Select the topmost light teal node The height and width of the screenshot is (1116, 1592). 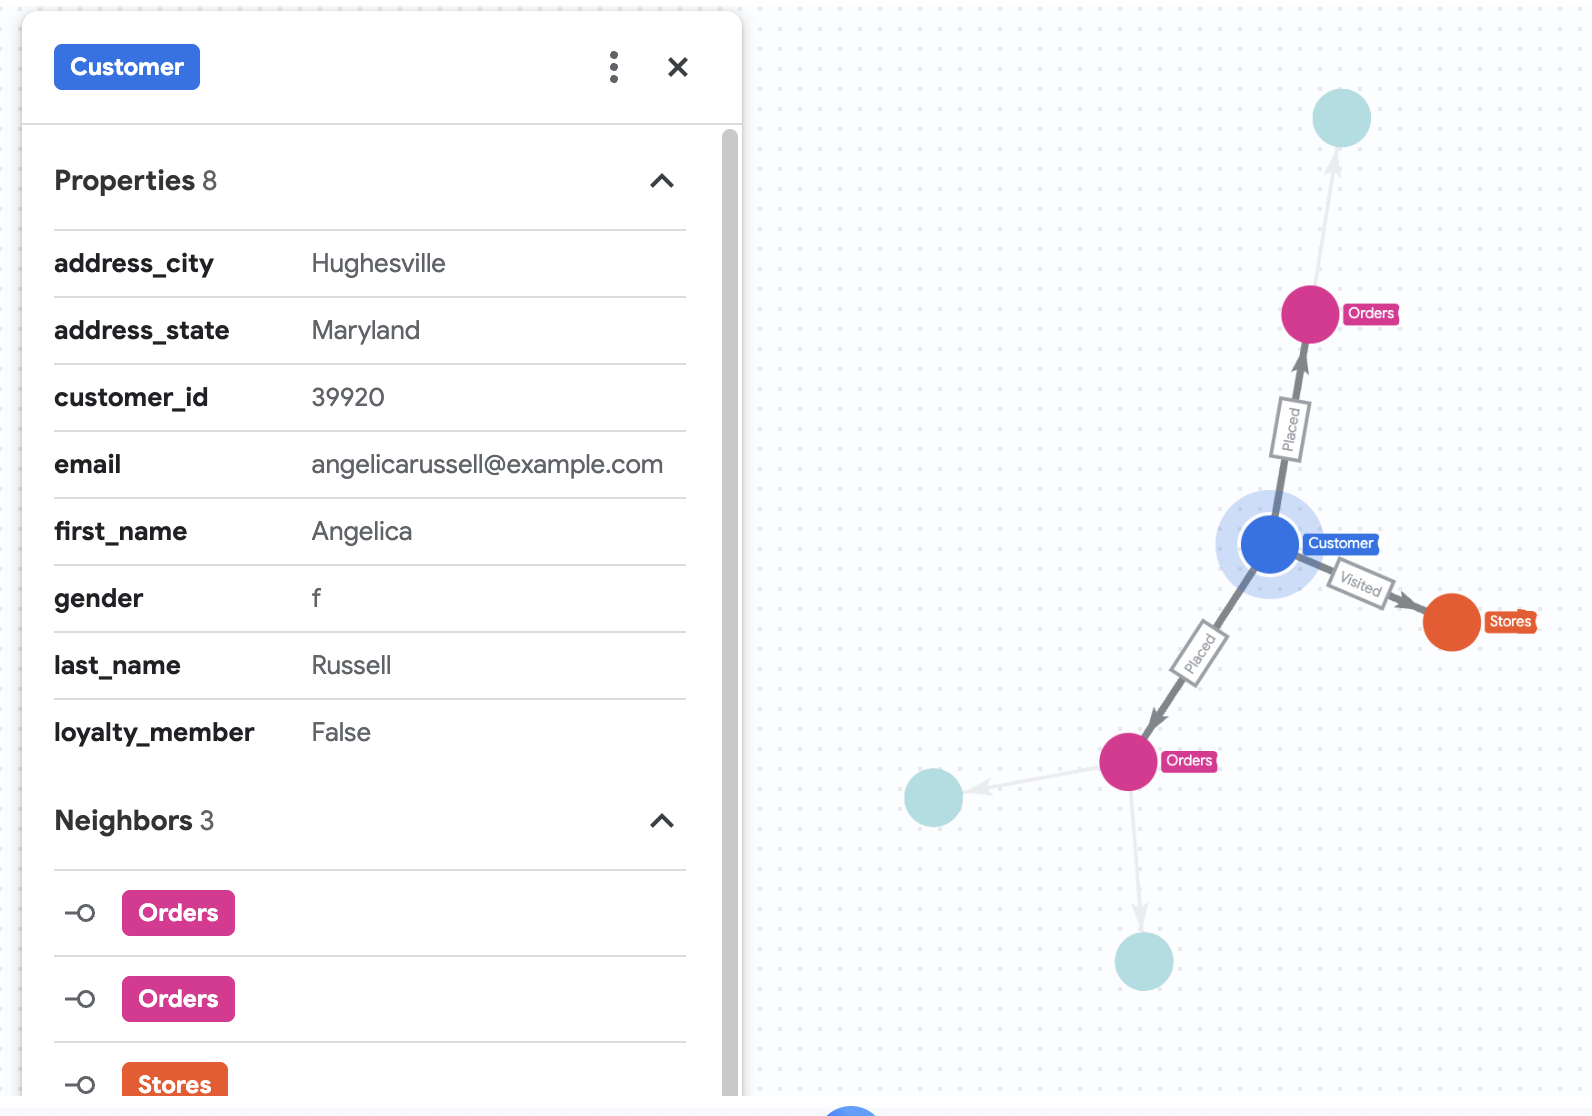1341,118
